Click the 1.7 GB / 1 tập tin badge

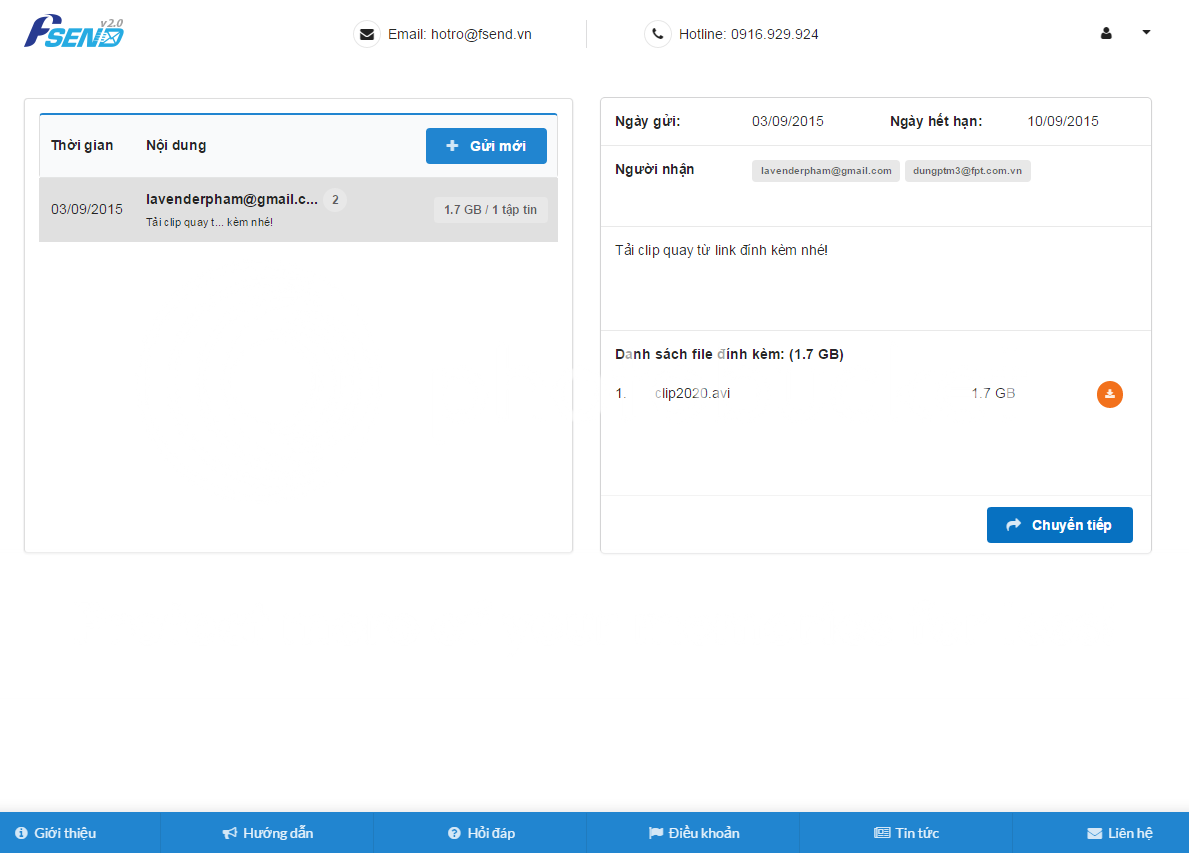[x=490, y=210]
